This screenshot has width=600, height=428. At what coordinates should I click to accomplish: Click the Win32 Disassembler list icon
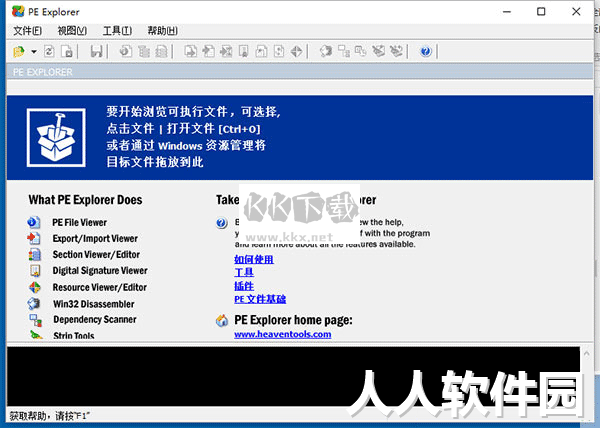tap(34, 304)
